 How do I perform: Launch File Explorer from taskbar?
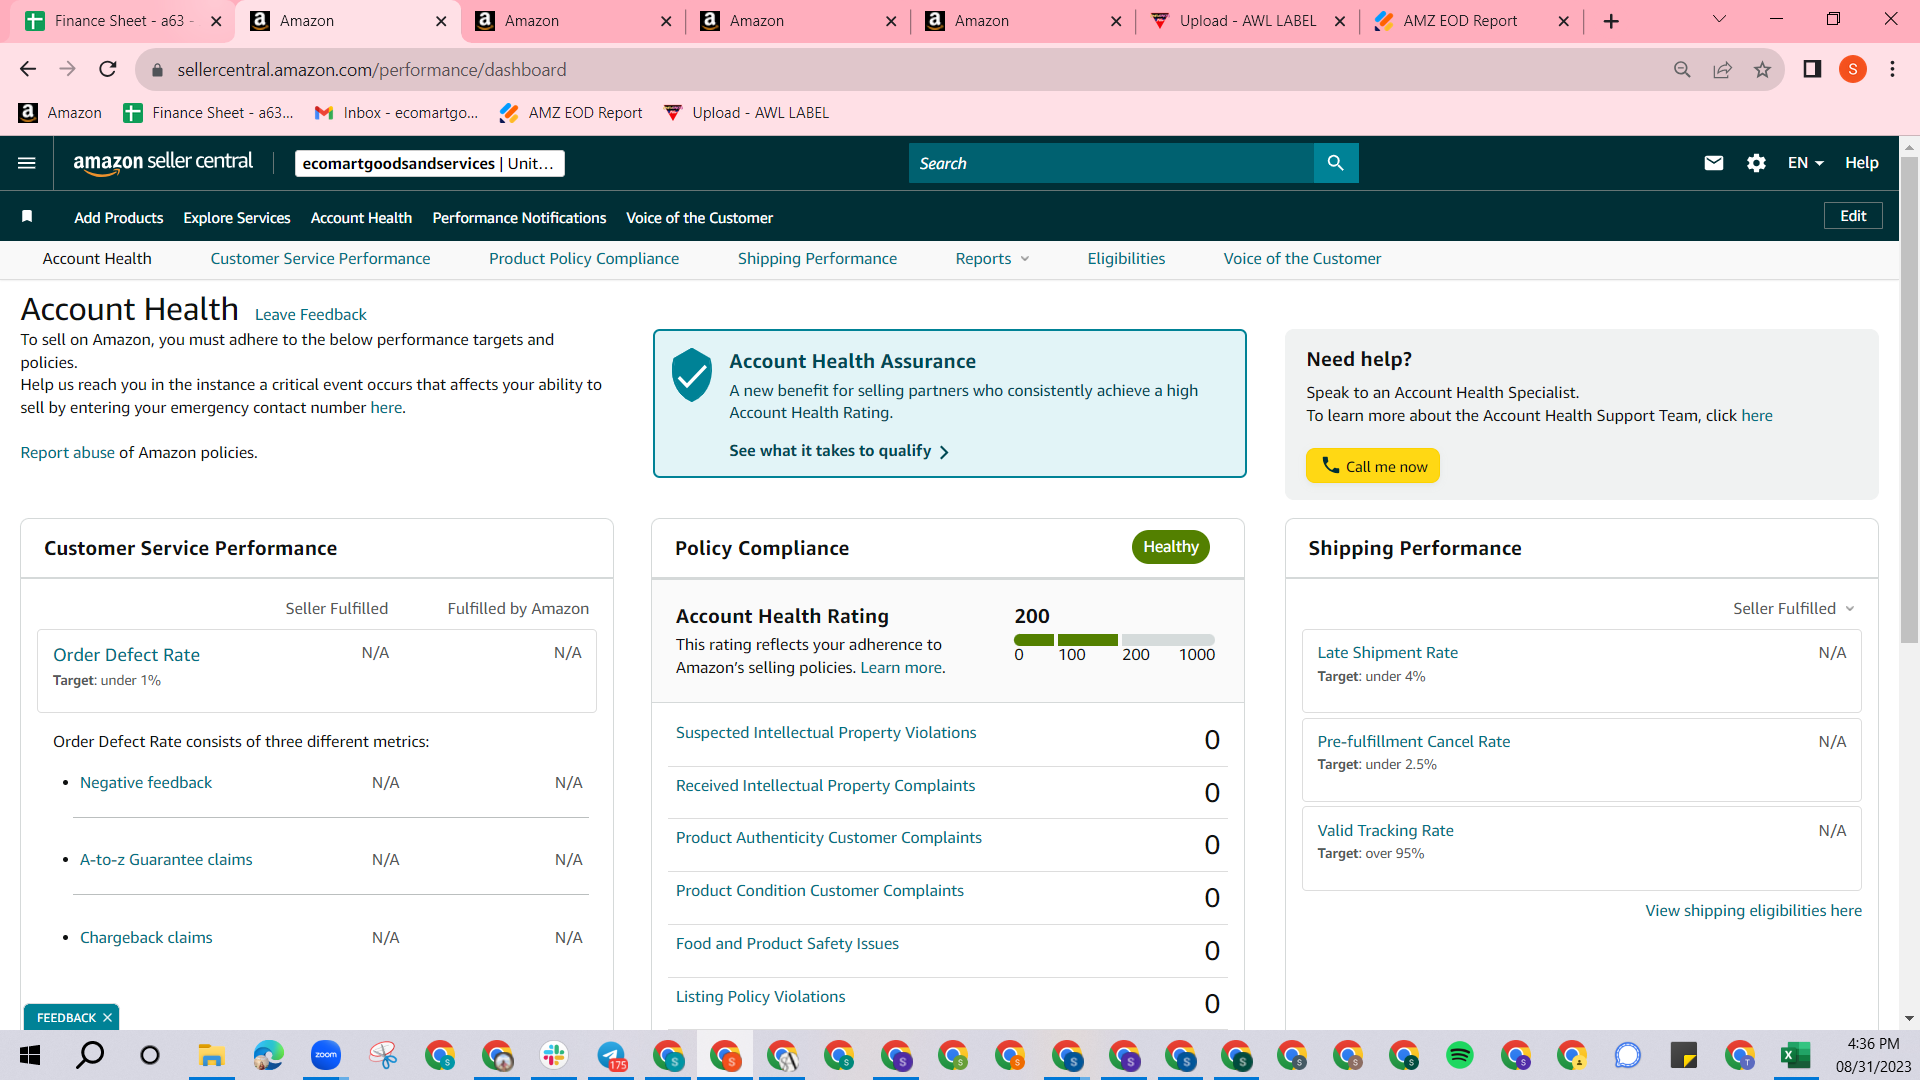click(210, 1055)
